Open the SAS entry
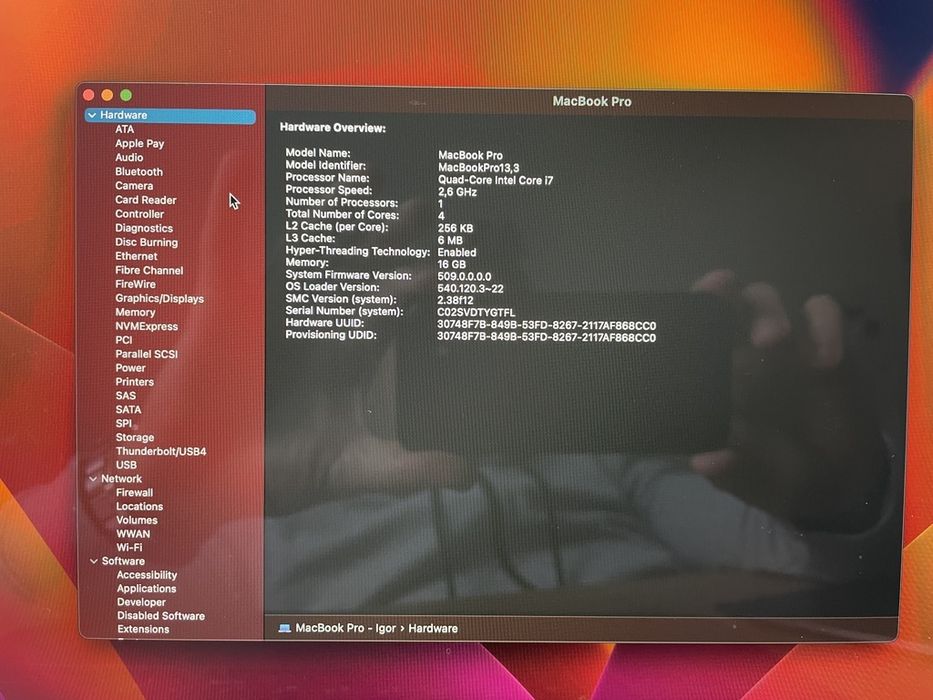The height and width of the screenshot is (700, 933). pos(126,395)
